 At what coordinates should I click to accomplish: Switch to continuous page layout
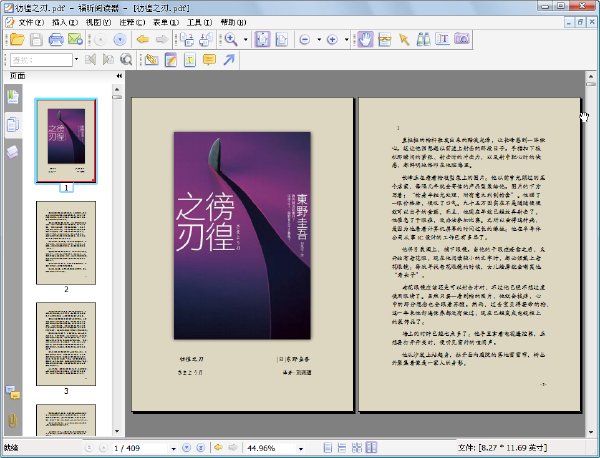(x=342, y=448)
